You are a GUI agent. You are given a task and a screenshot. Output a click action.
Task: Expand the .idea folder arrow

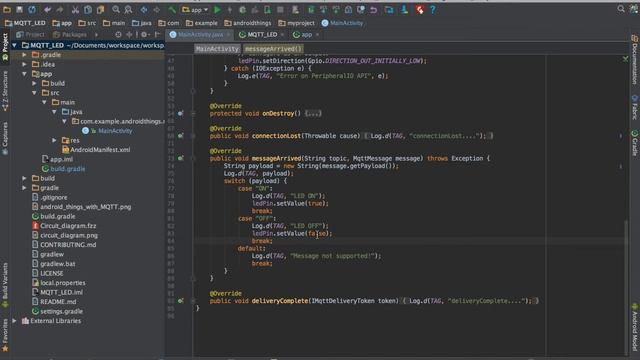coord(24,64)
